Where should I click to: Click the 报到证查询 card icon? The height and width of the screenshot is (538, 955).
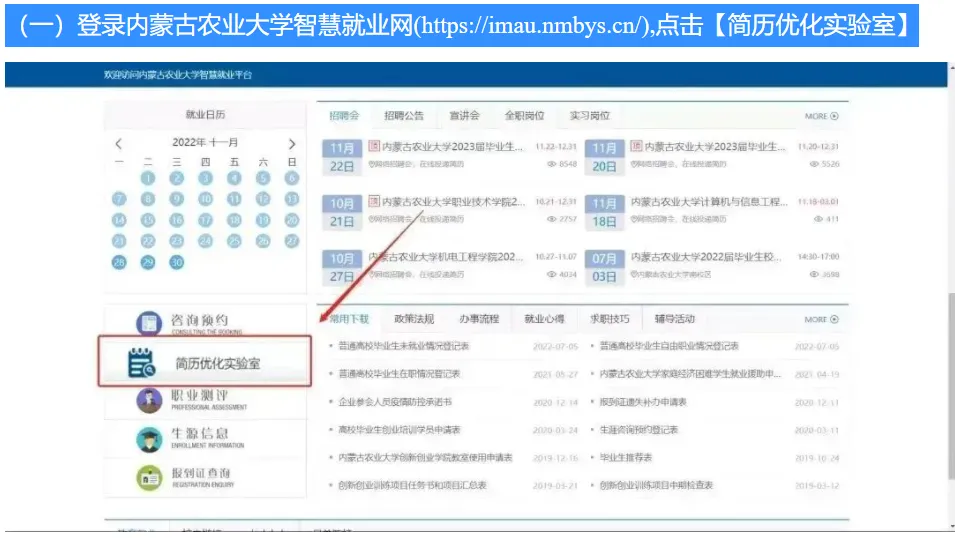pos(149,478)
